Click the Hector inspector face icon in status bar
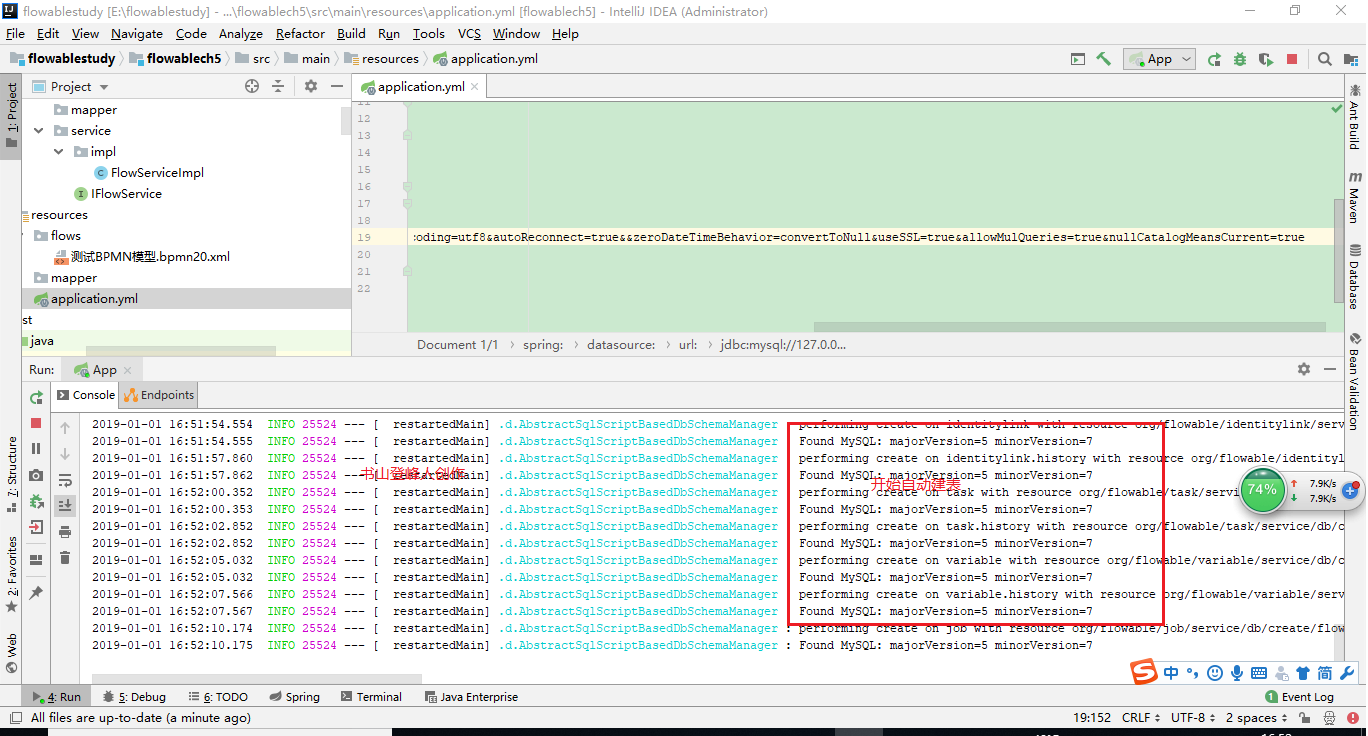 click(1330, 718)
